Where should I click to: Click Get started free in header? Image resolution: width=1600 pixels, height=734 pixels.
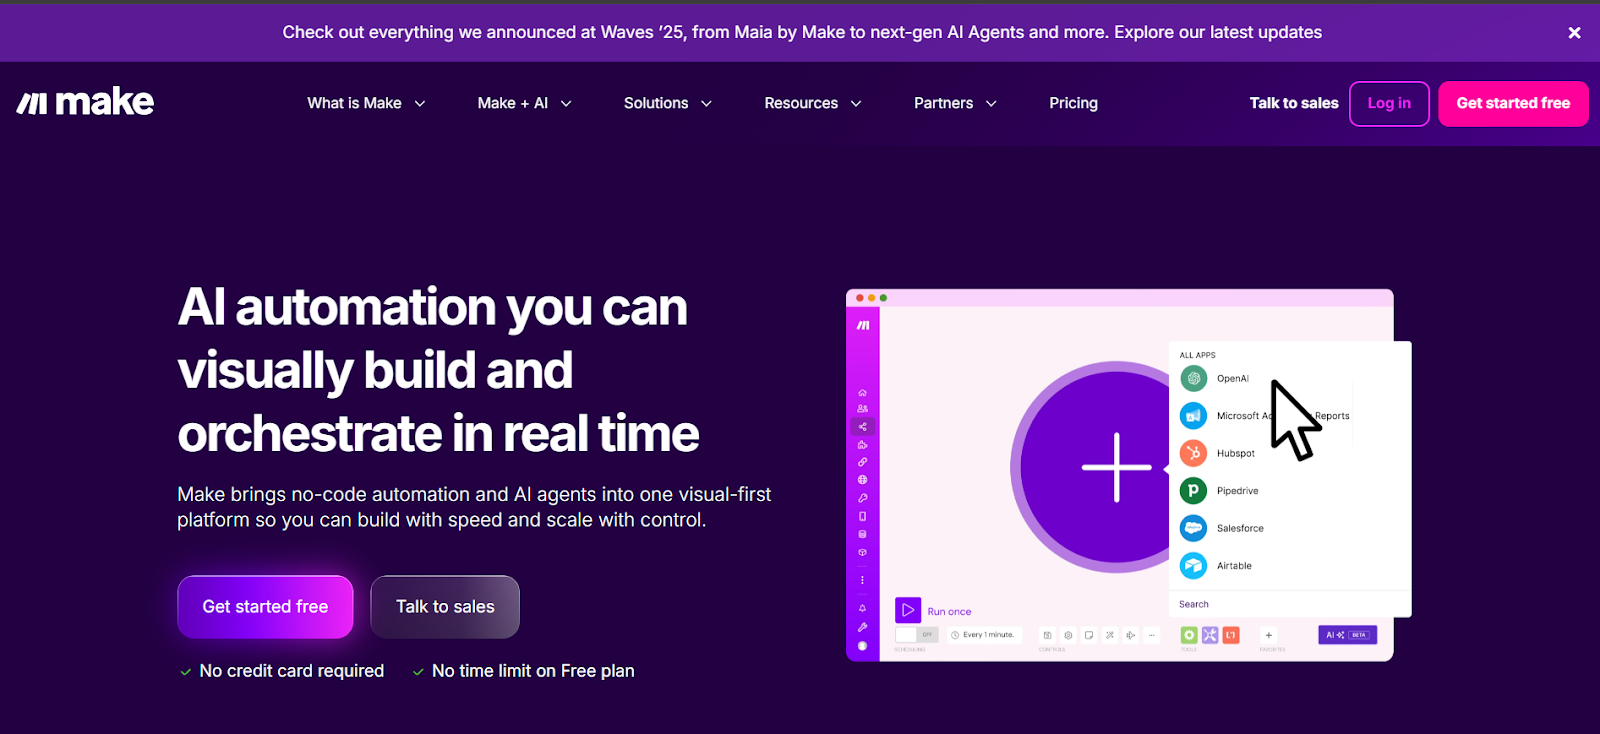pos(1513,104)
